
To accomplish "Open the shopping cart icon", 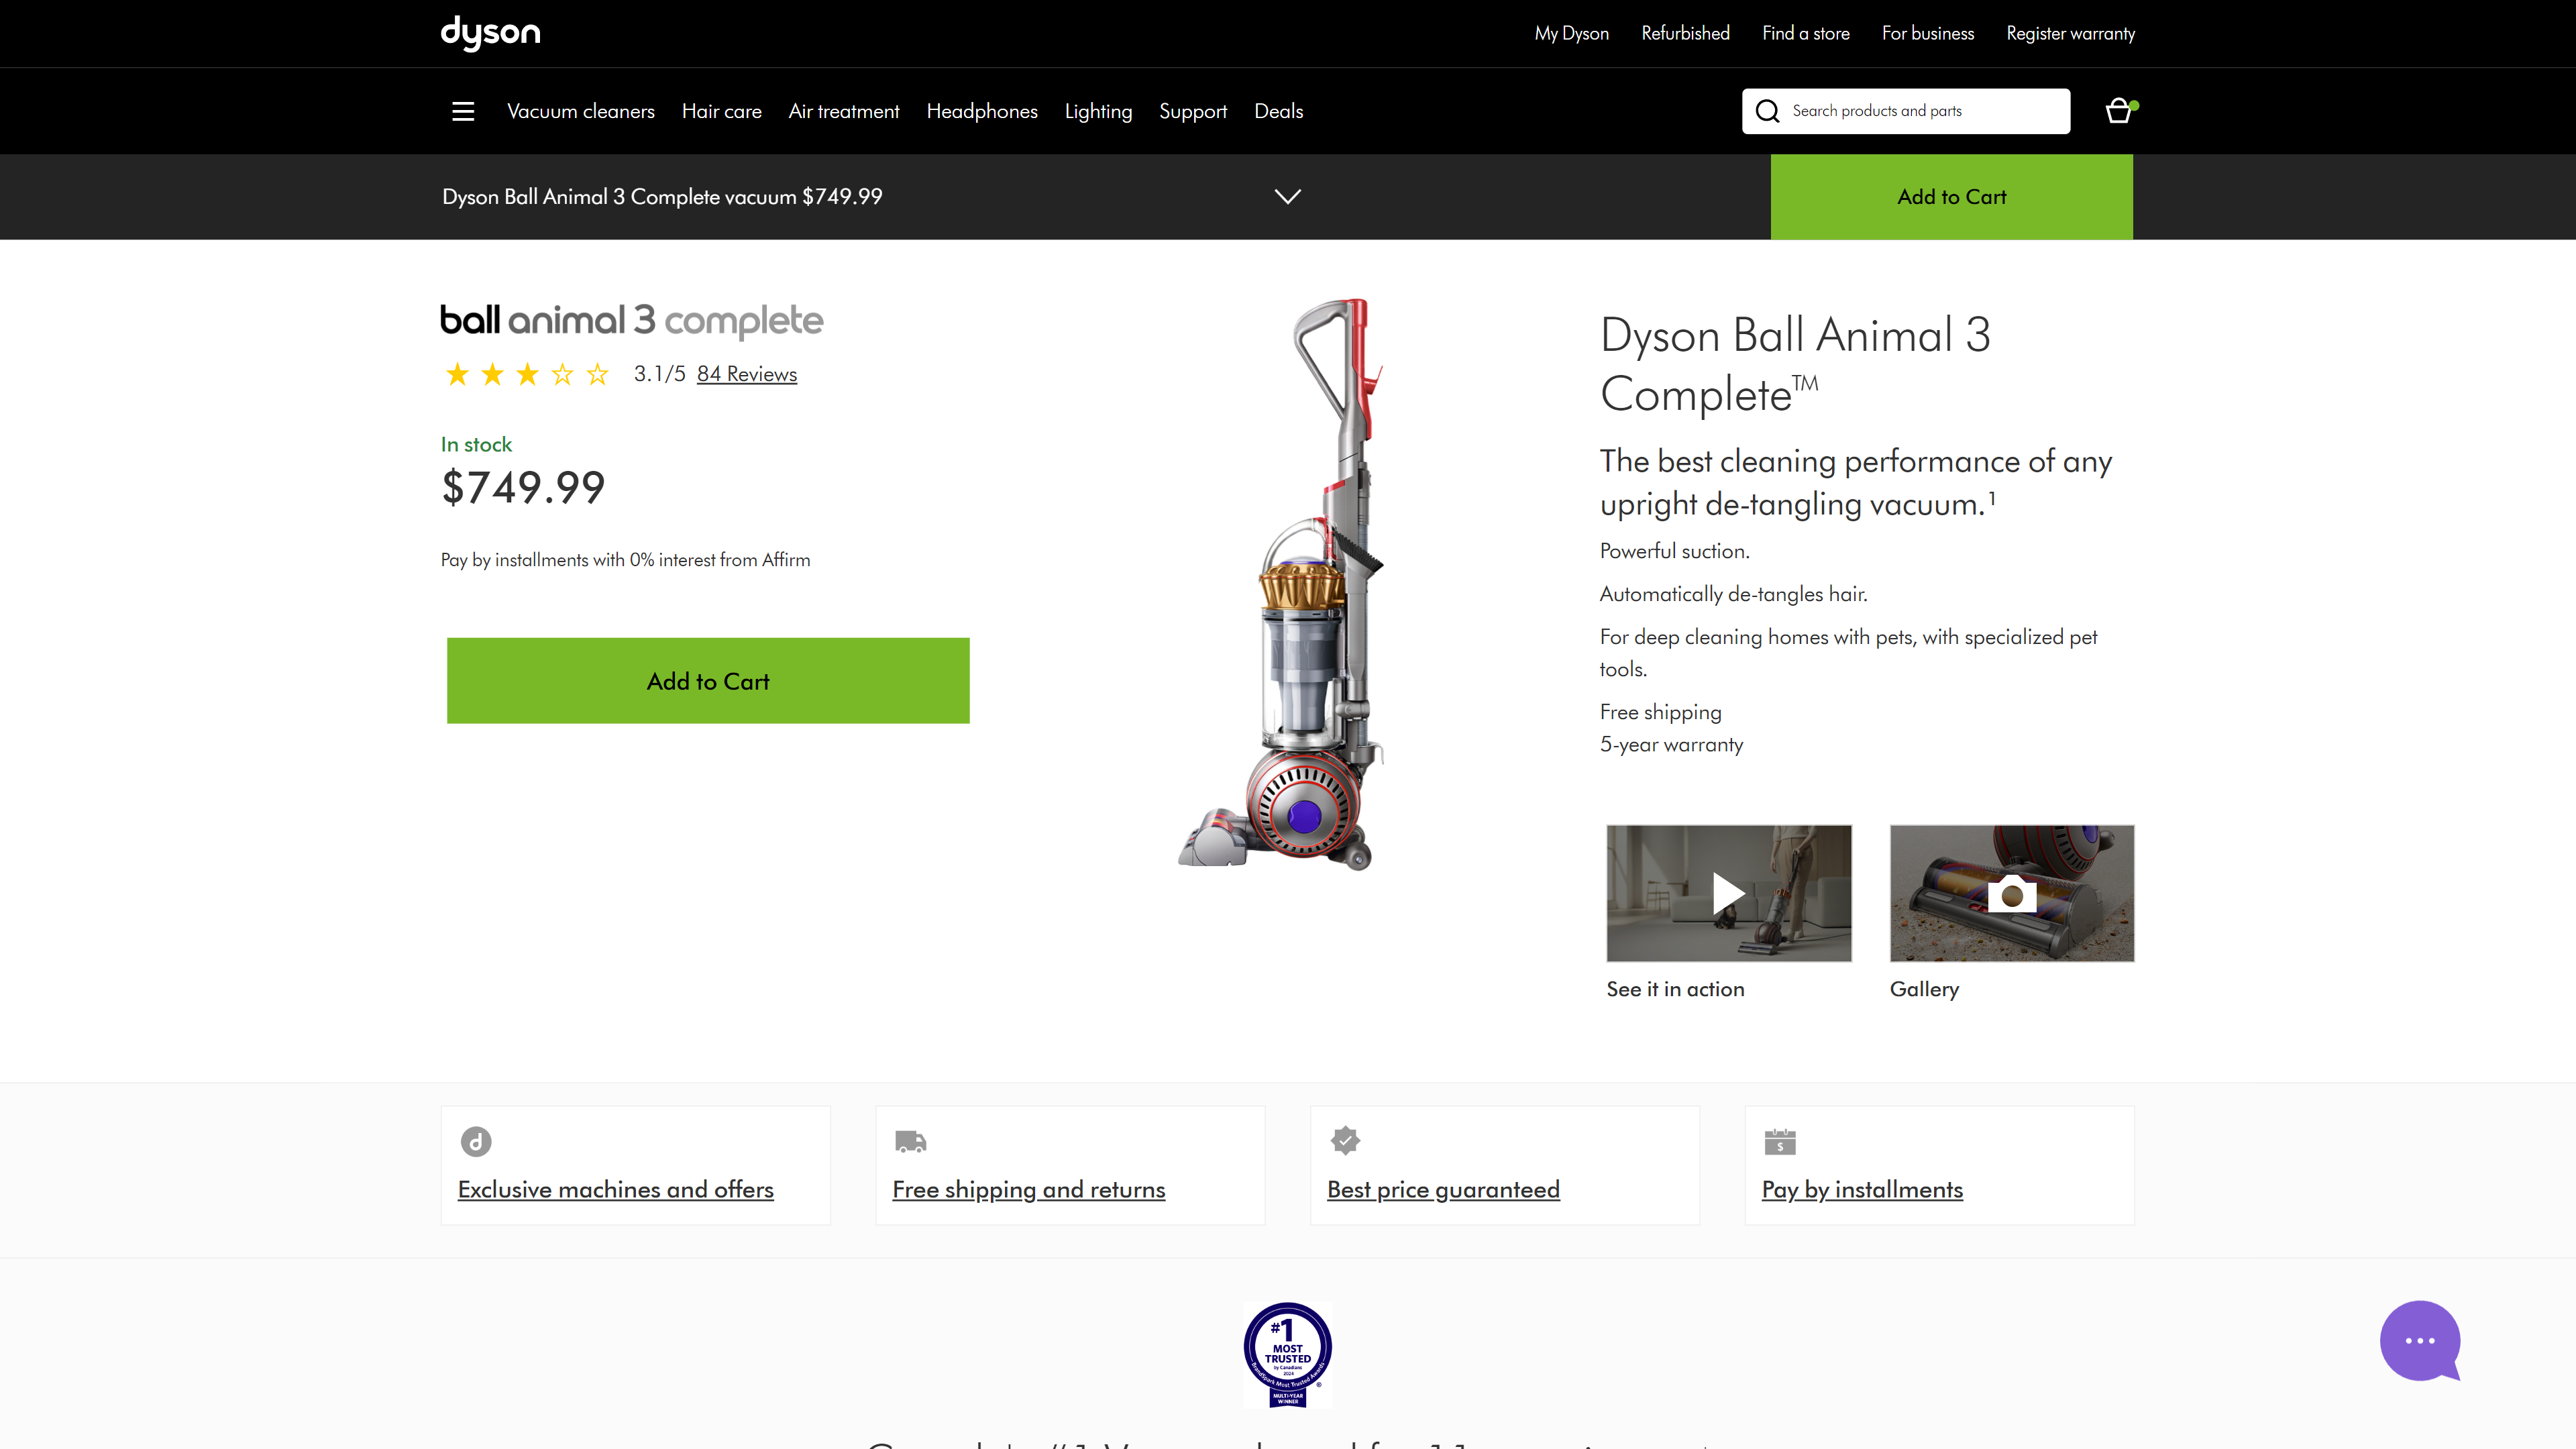I will [2118, 110].
